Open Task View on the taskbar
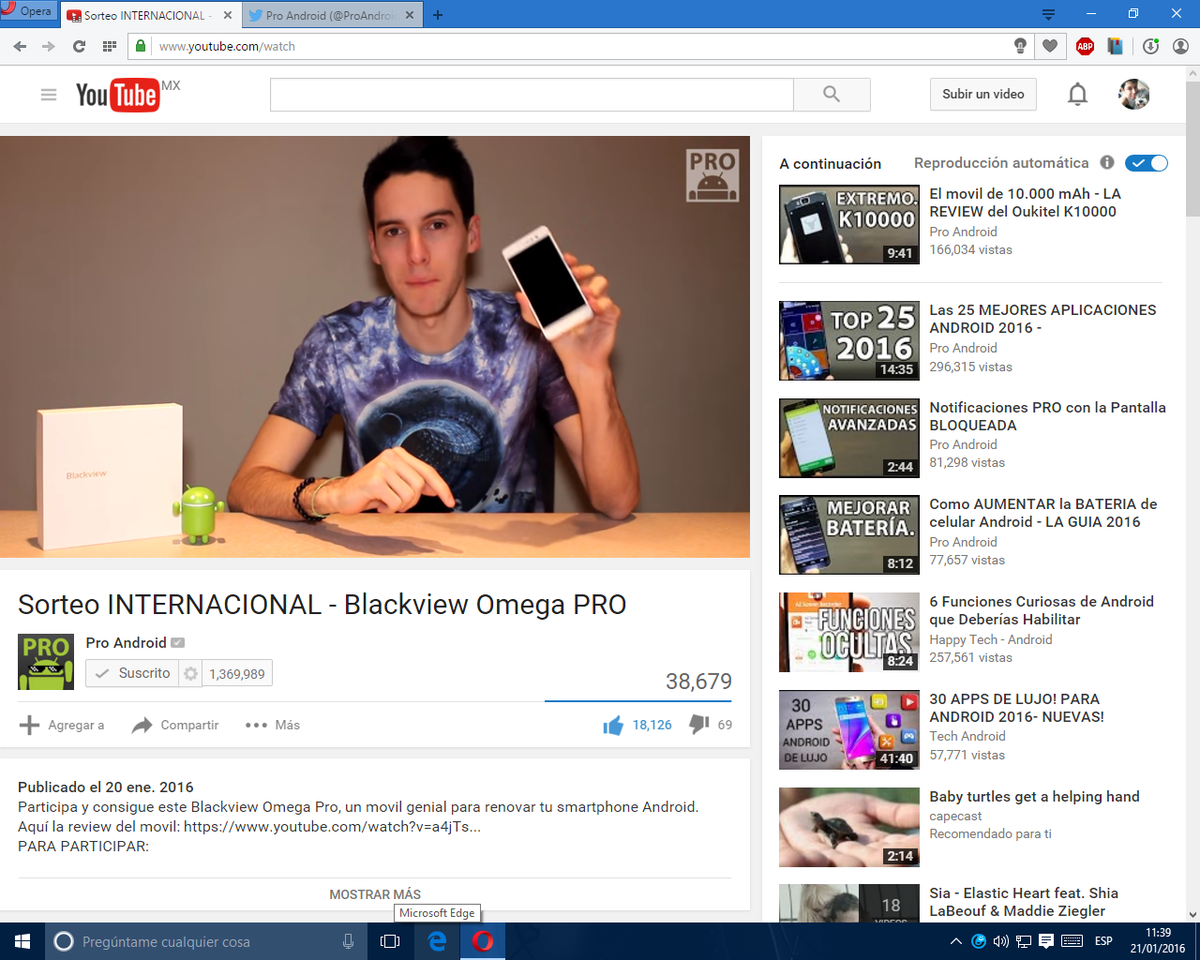The width and height of the screenshot is (1200, 960). [x=390, y=941]
